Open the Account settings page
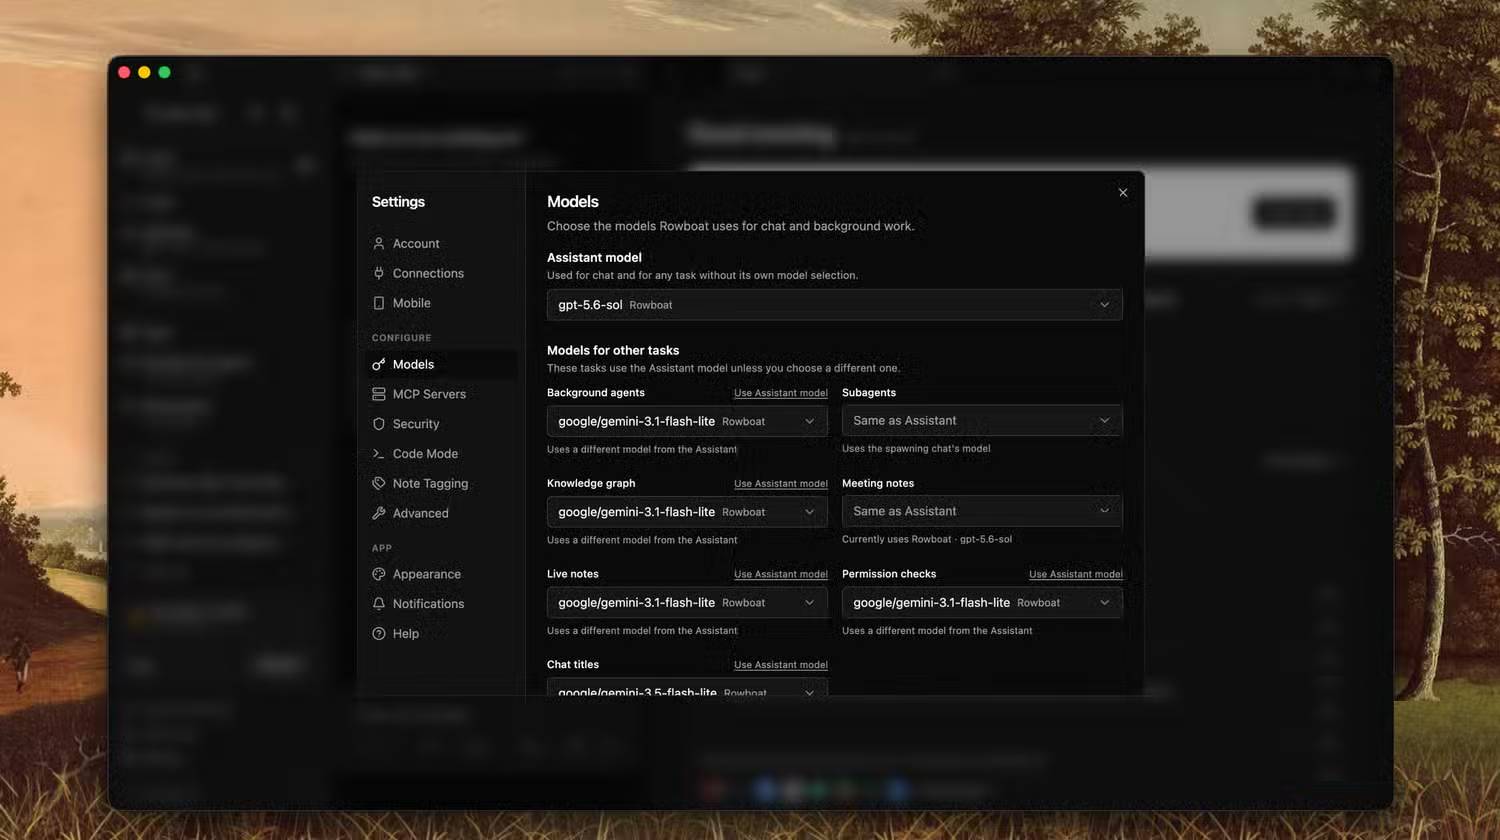 443,244
